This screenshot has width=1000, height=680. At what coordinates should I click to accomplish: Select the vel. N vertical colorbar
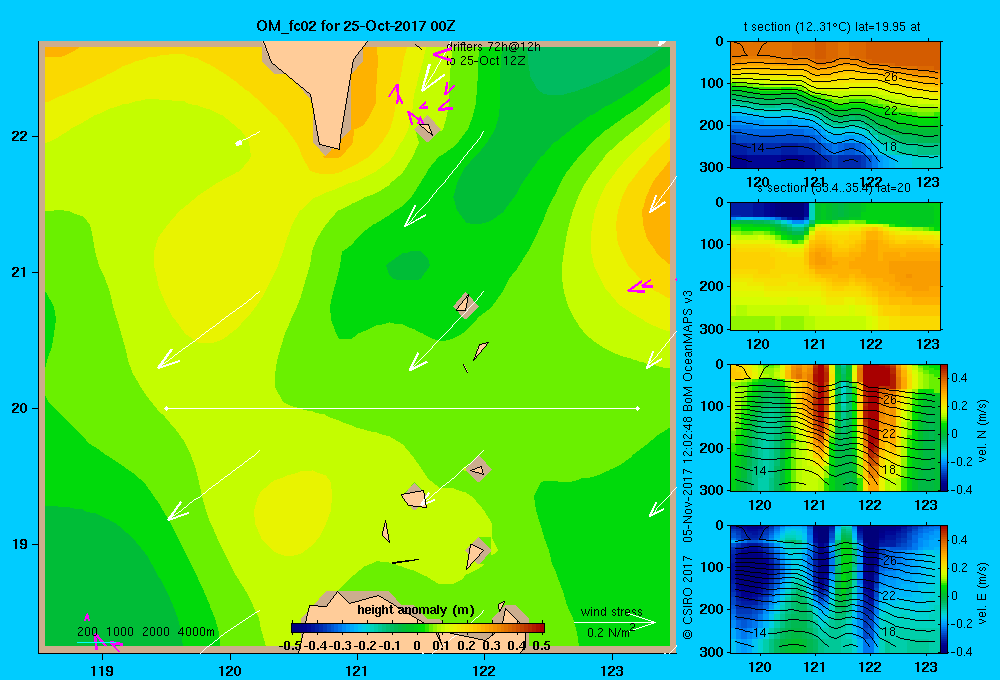[945, 427]
